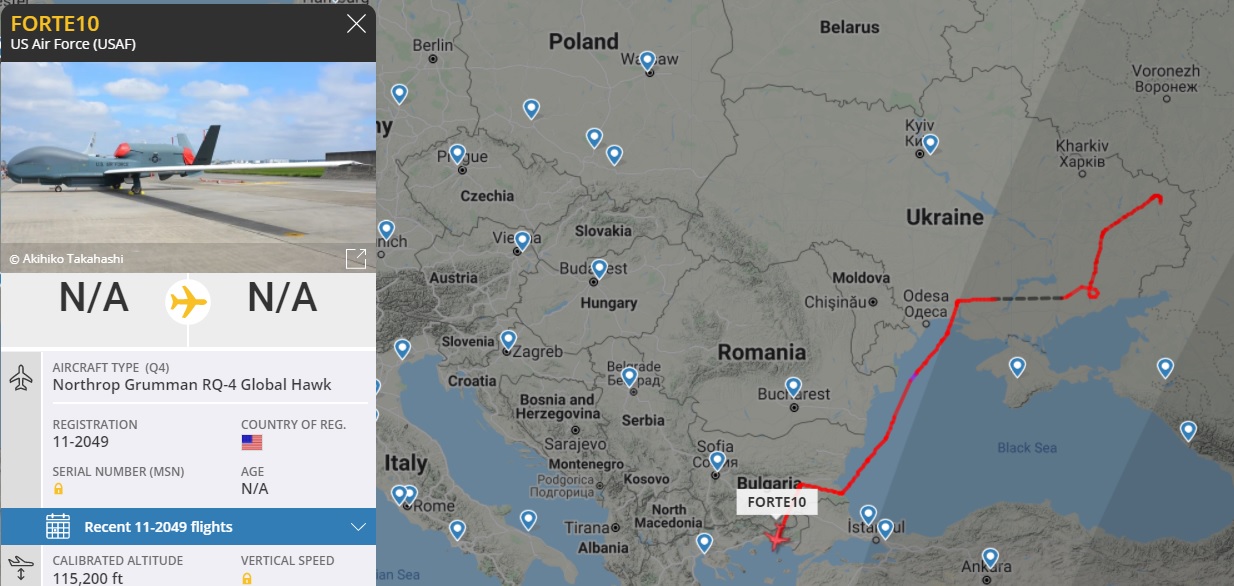Click the vertical speed lock icon
Viewport: 1234px width, 586px height.
pyautogui.click(x=246, y=578)
